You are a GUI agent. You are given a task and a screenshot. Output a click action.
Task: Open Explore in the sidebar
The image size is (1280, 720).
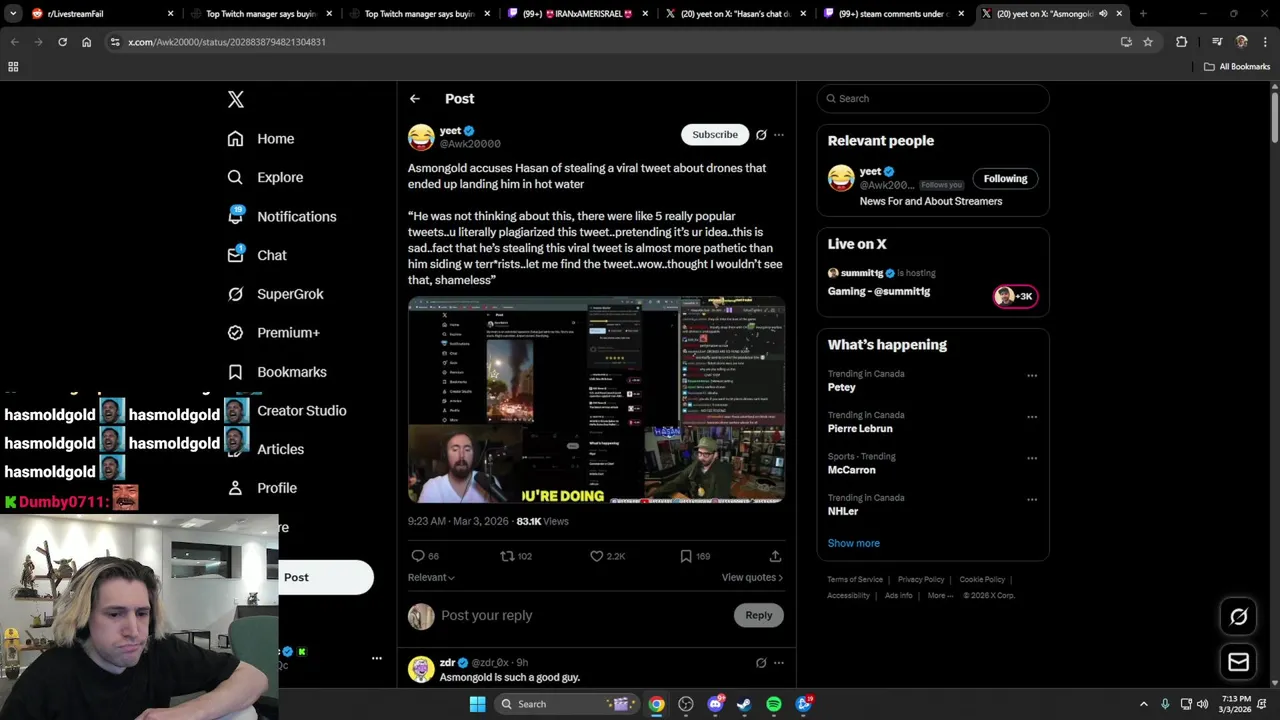coord(265,177)
